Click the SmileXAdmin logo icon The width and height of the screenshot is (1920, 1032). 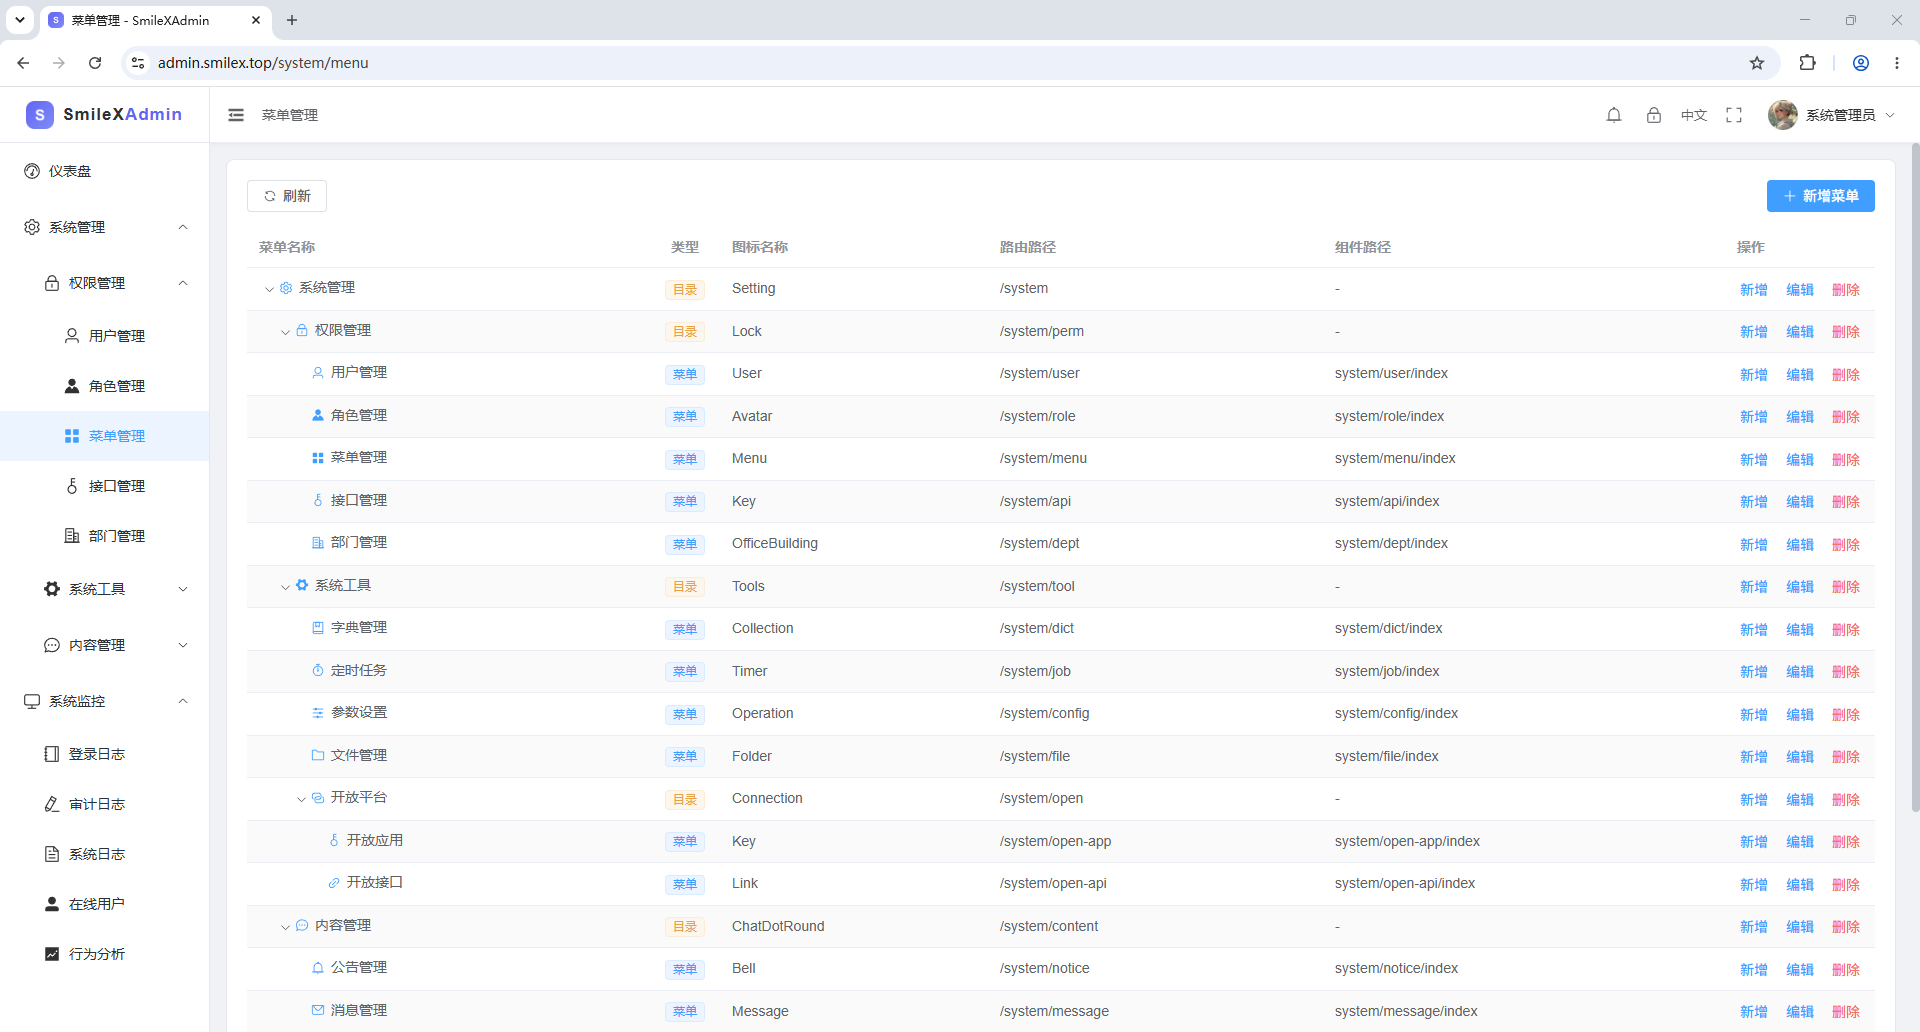[x=40, y=114]
